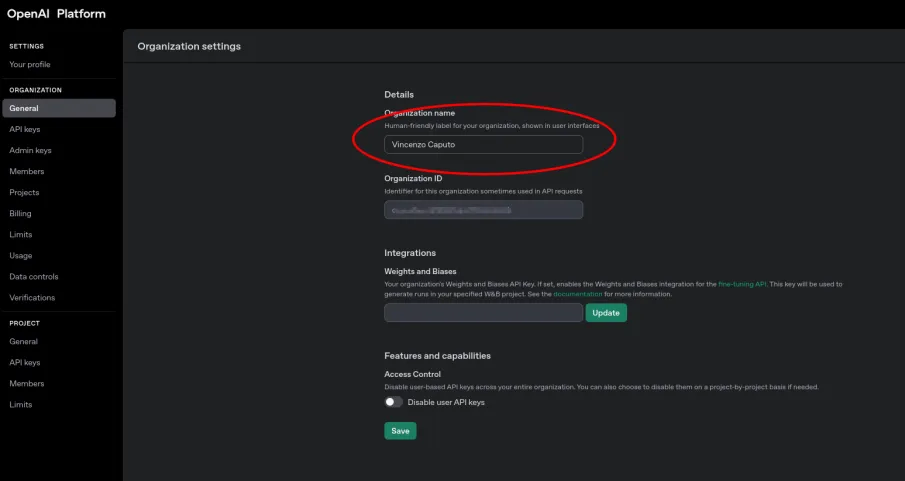This screenshot has height=481, width=905.
Task: Open Admin keys page
Action: pos(31,150)
